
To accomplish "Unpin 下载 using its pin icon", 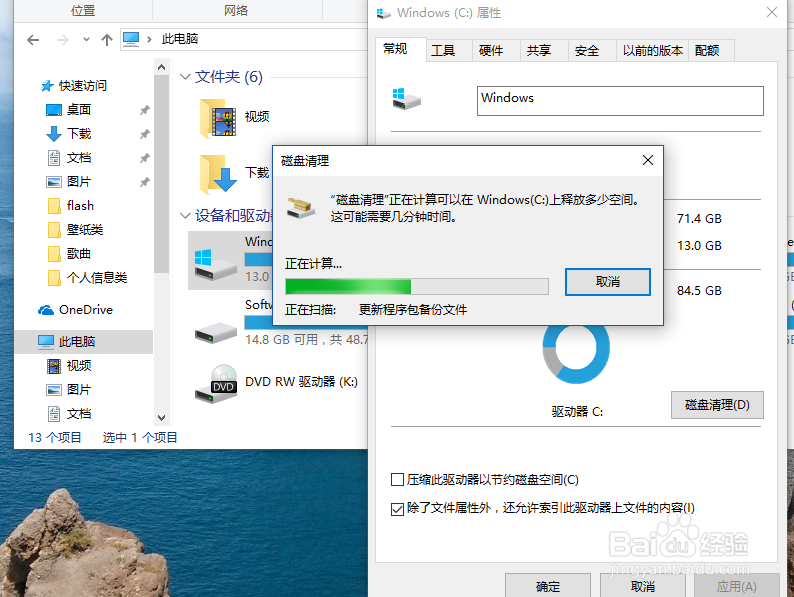I will point(145,134).
